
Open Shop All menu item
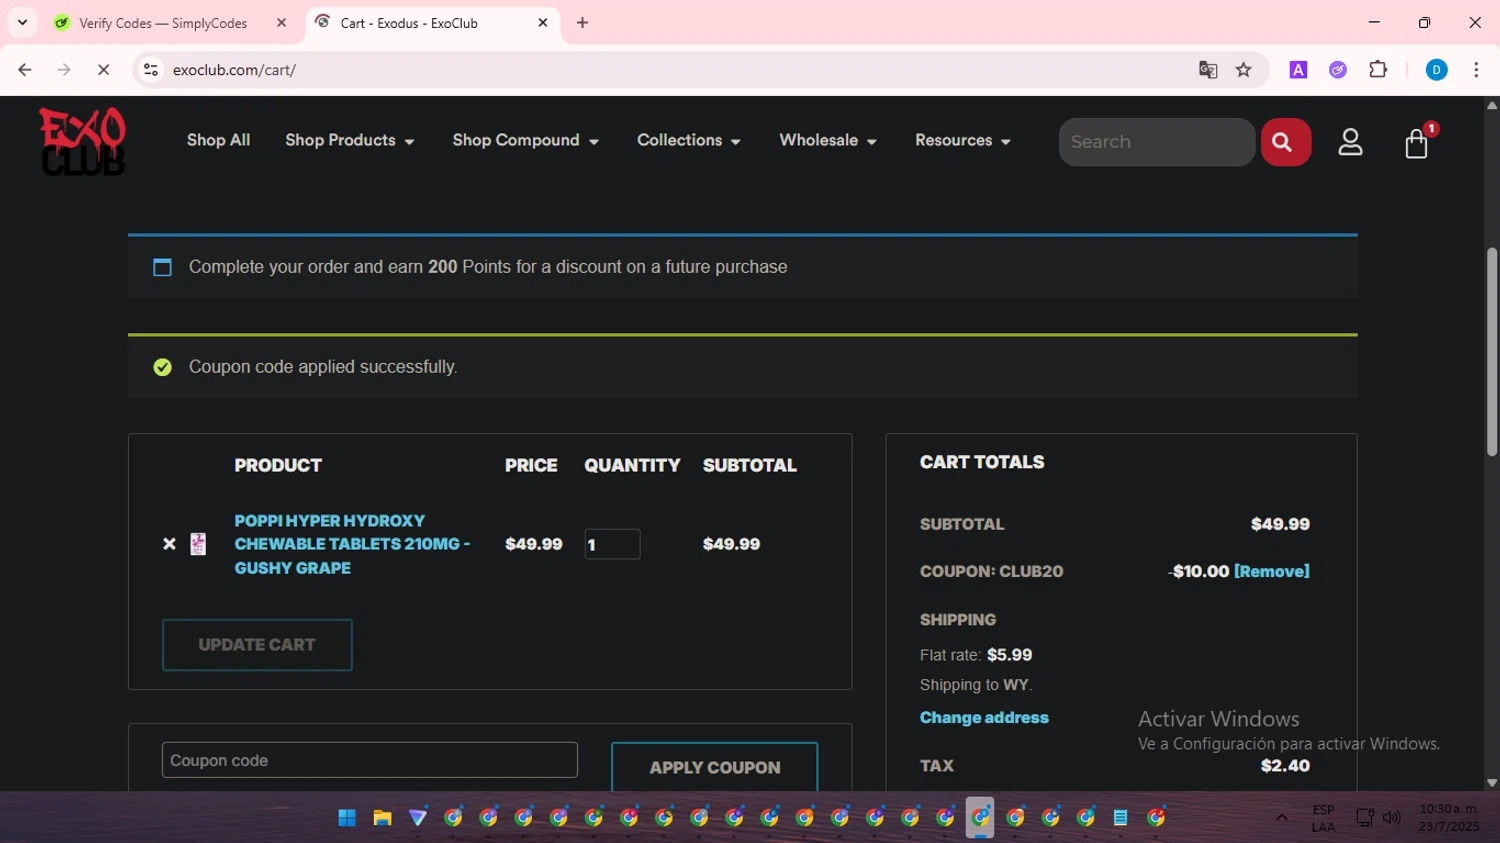[x=218, y=140]
